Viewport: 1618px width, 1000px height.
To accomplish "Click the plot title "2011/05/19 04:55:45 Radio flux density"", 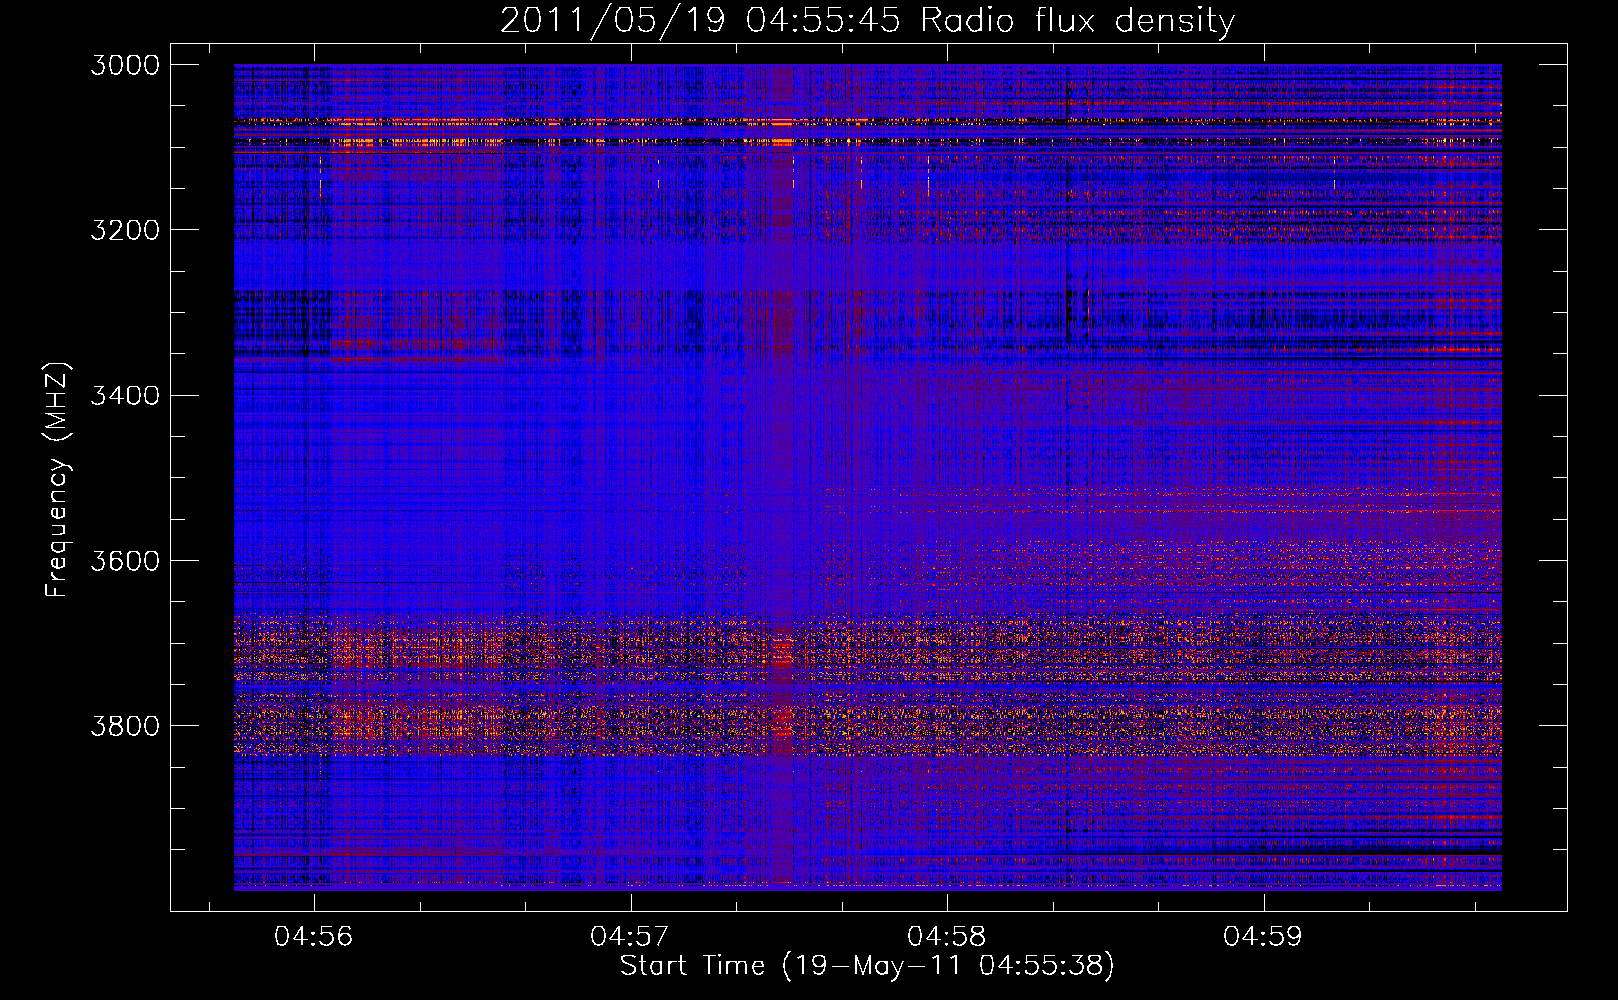I will pos(867,20).
